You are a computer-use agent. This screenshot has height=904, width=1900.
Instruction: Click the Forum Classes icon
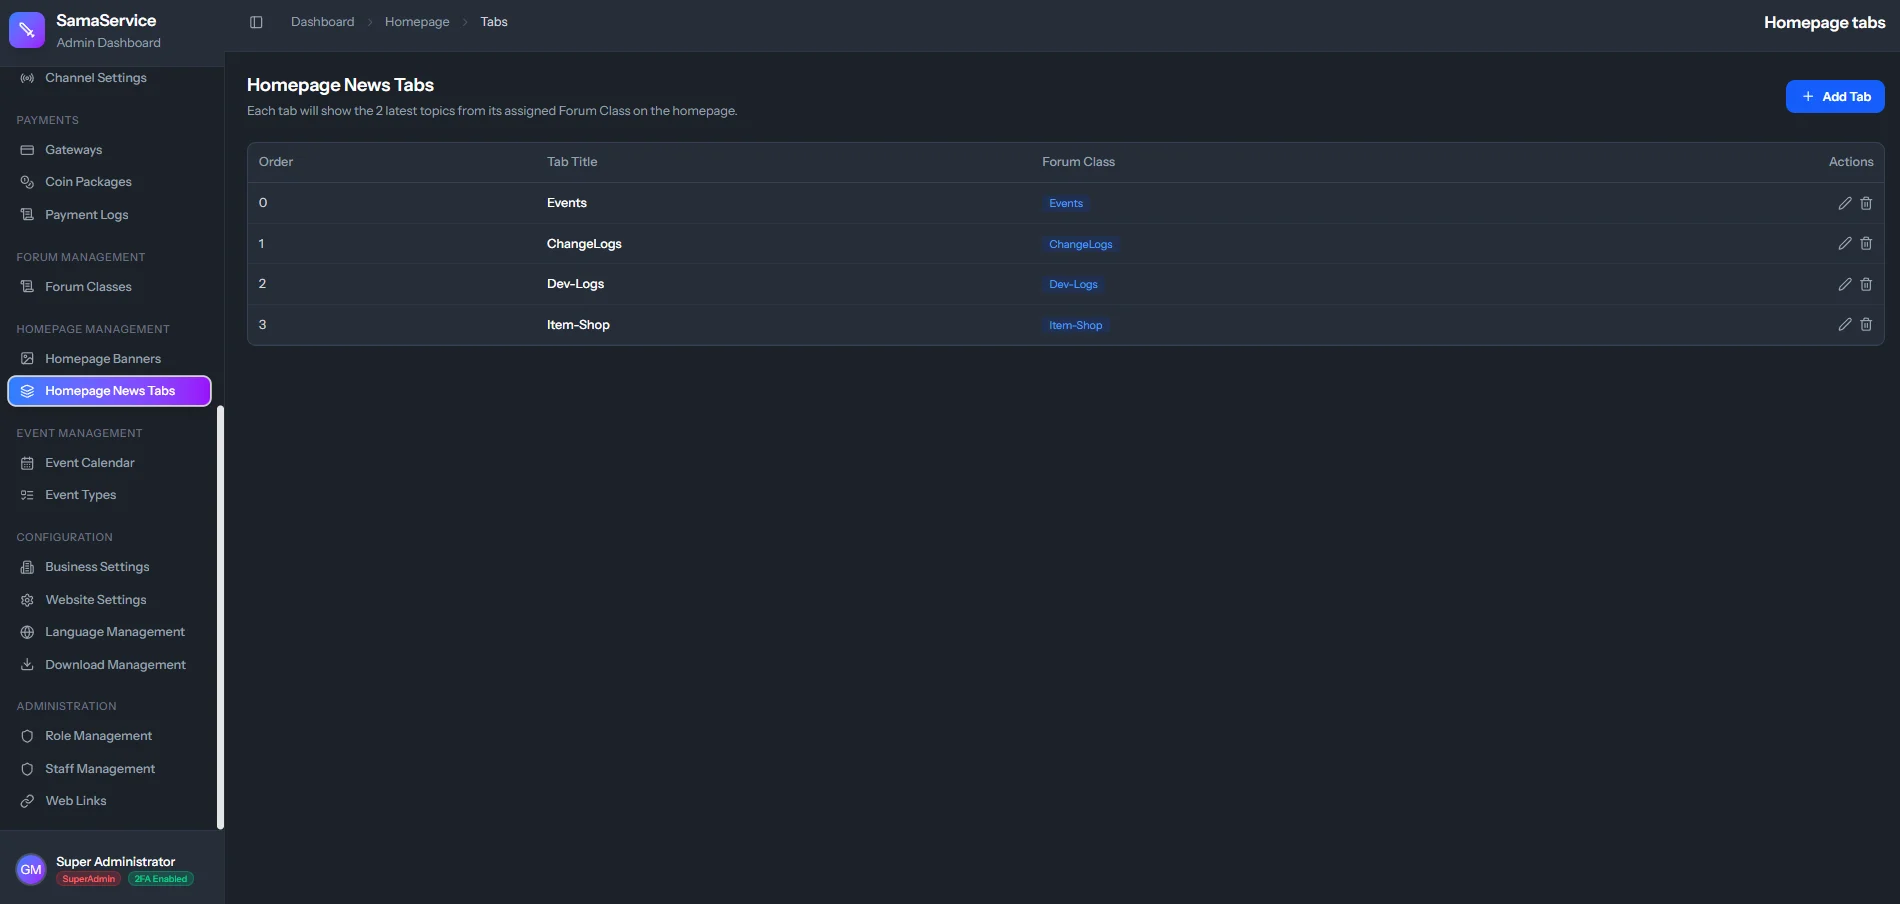[27, 287]
